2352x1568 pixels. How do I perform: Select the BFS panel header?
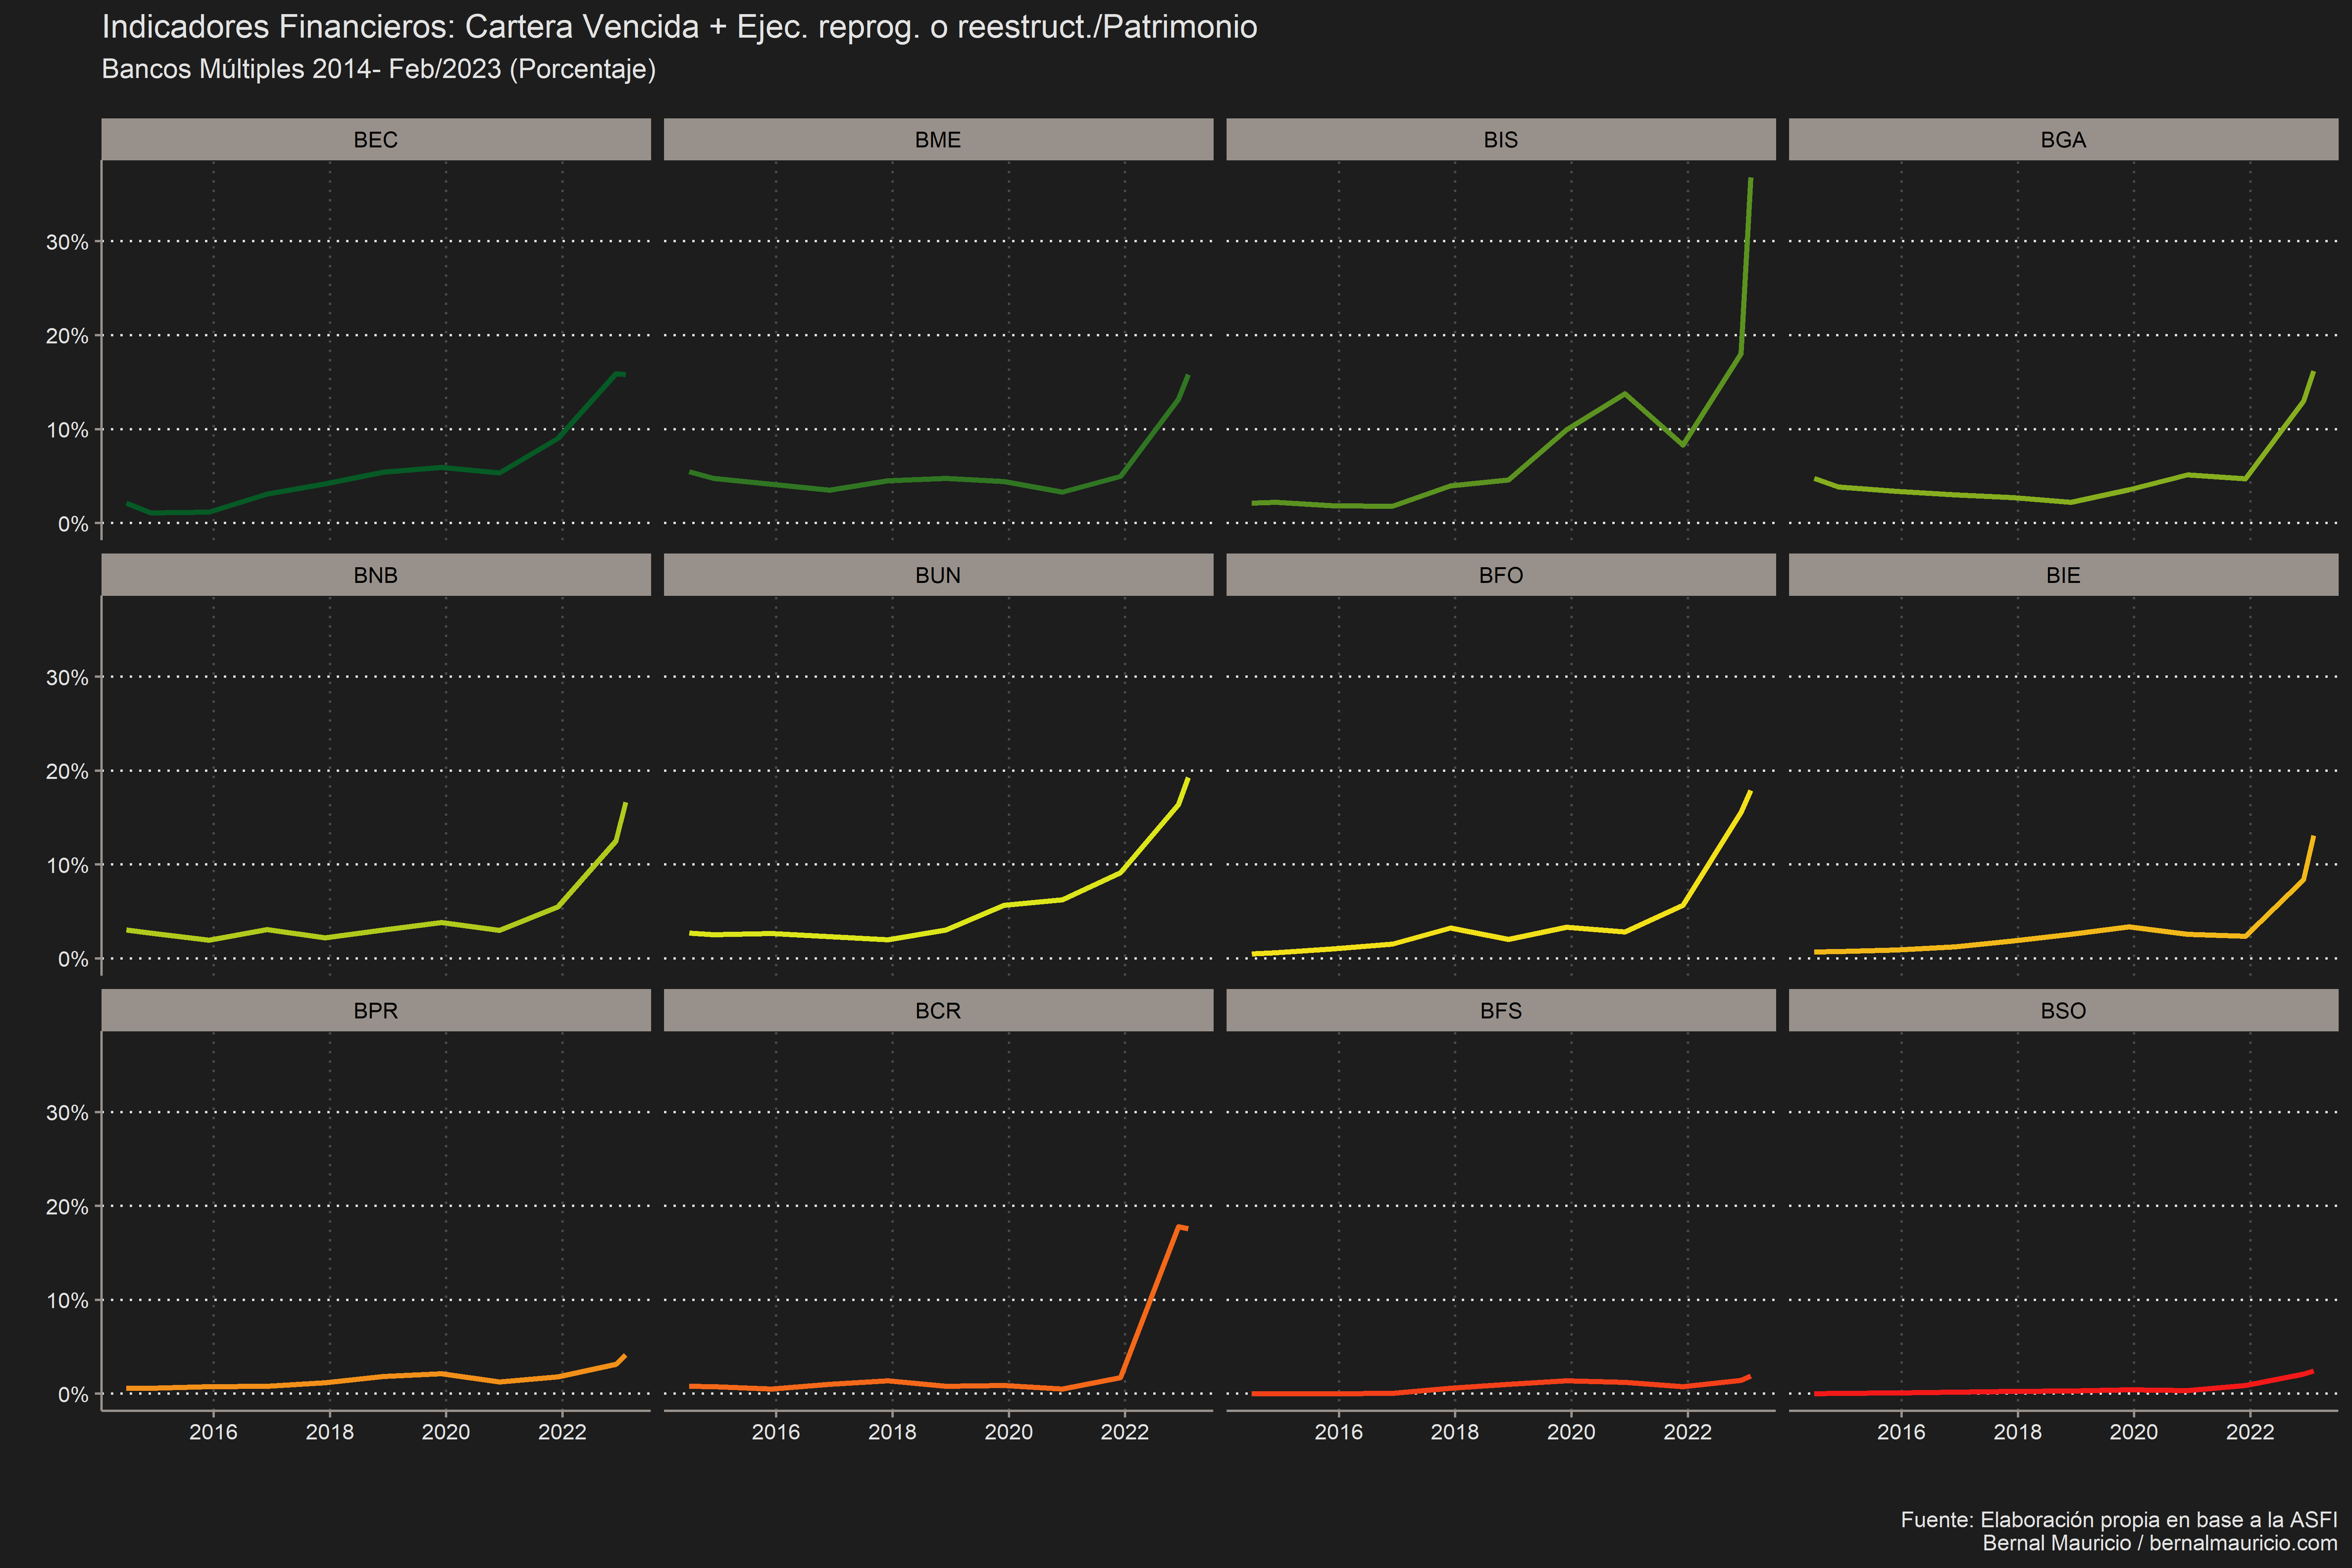point(1501,1010)
